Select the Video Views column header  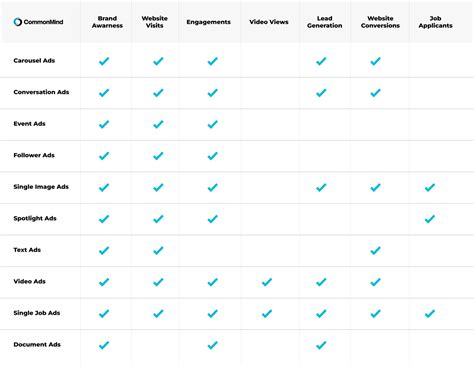(269, 22)
